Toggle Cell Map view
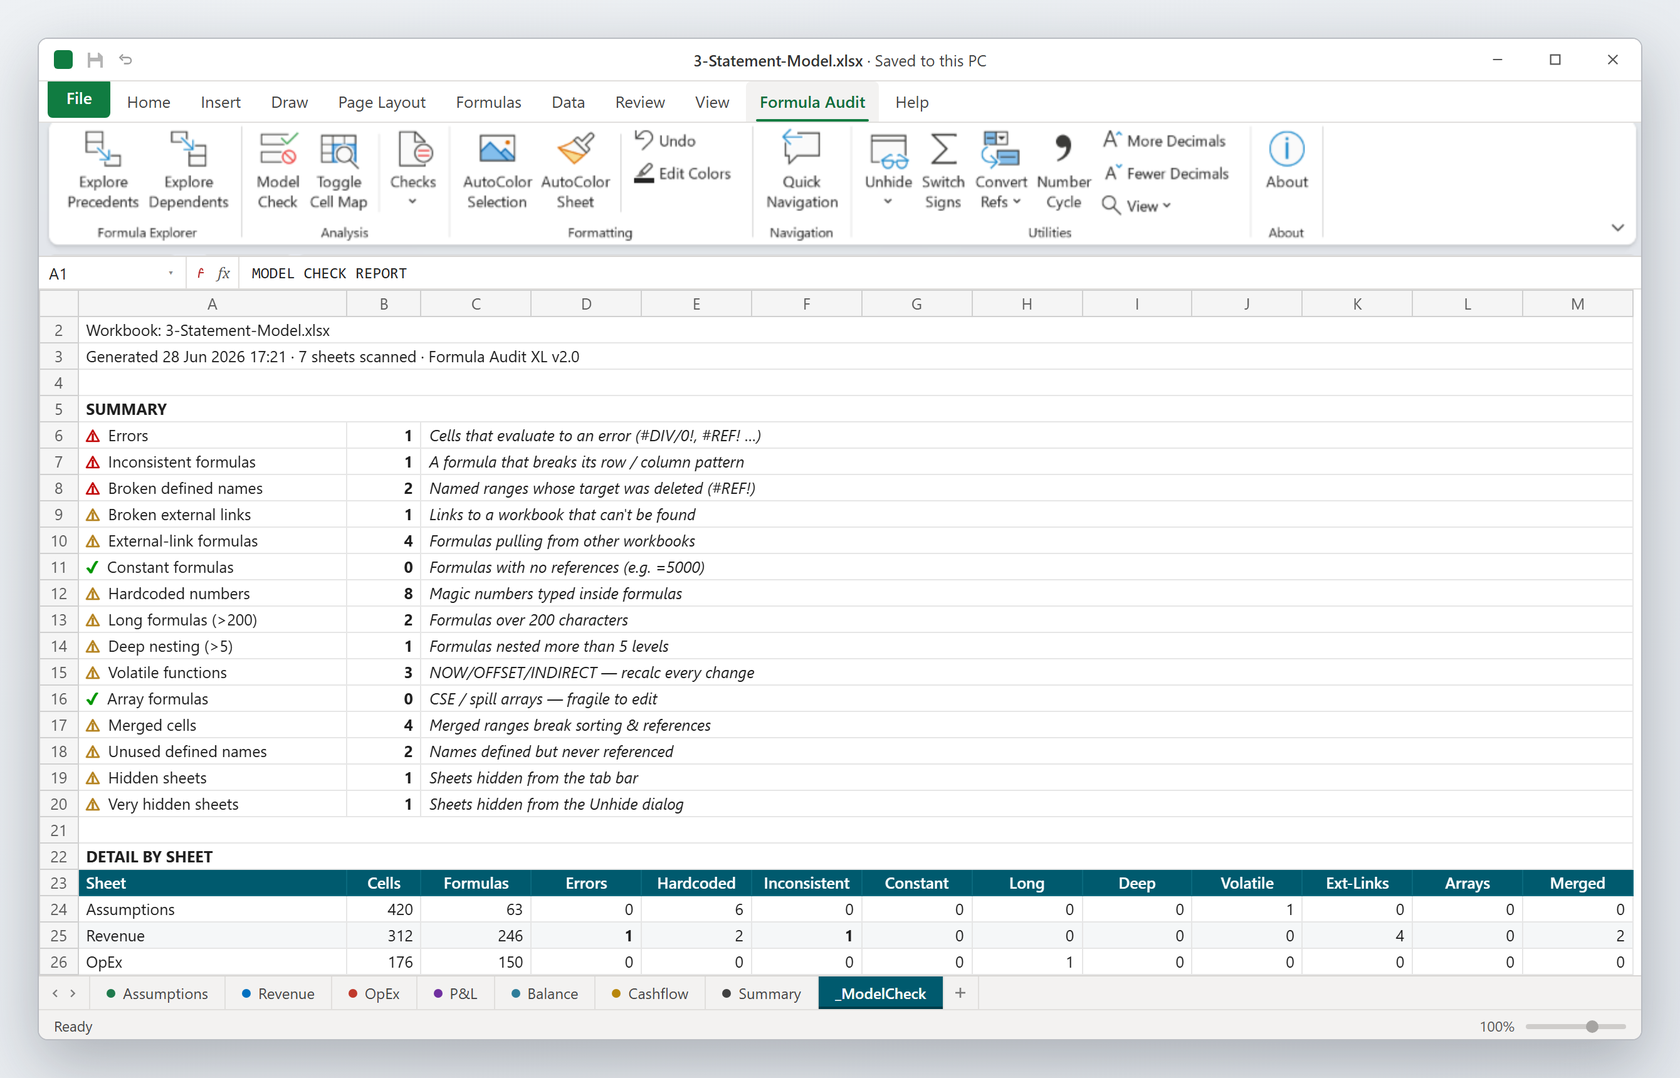 point(338,170)
